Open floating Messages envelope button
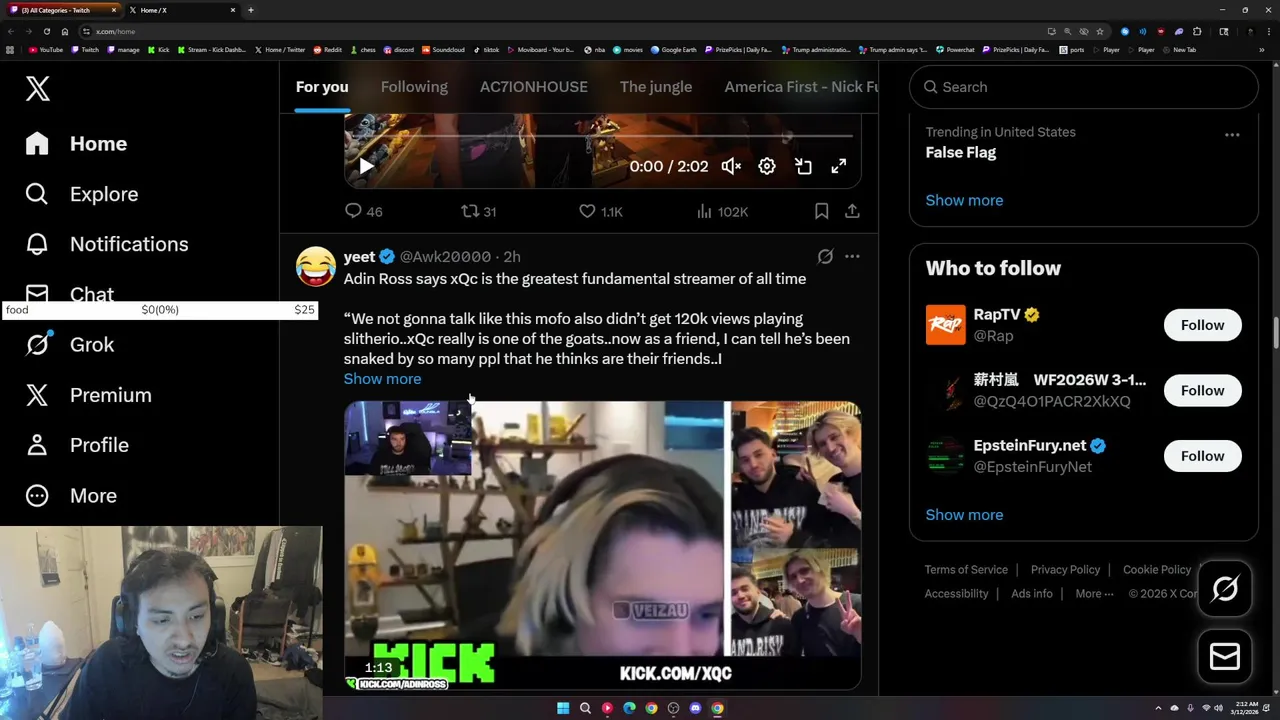1280x720 pixels. [1225, 656]
